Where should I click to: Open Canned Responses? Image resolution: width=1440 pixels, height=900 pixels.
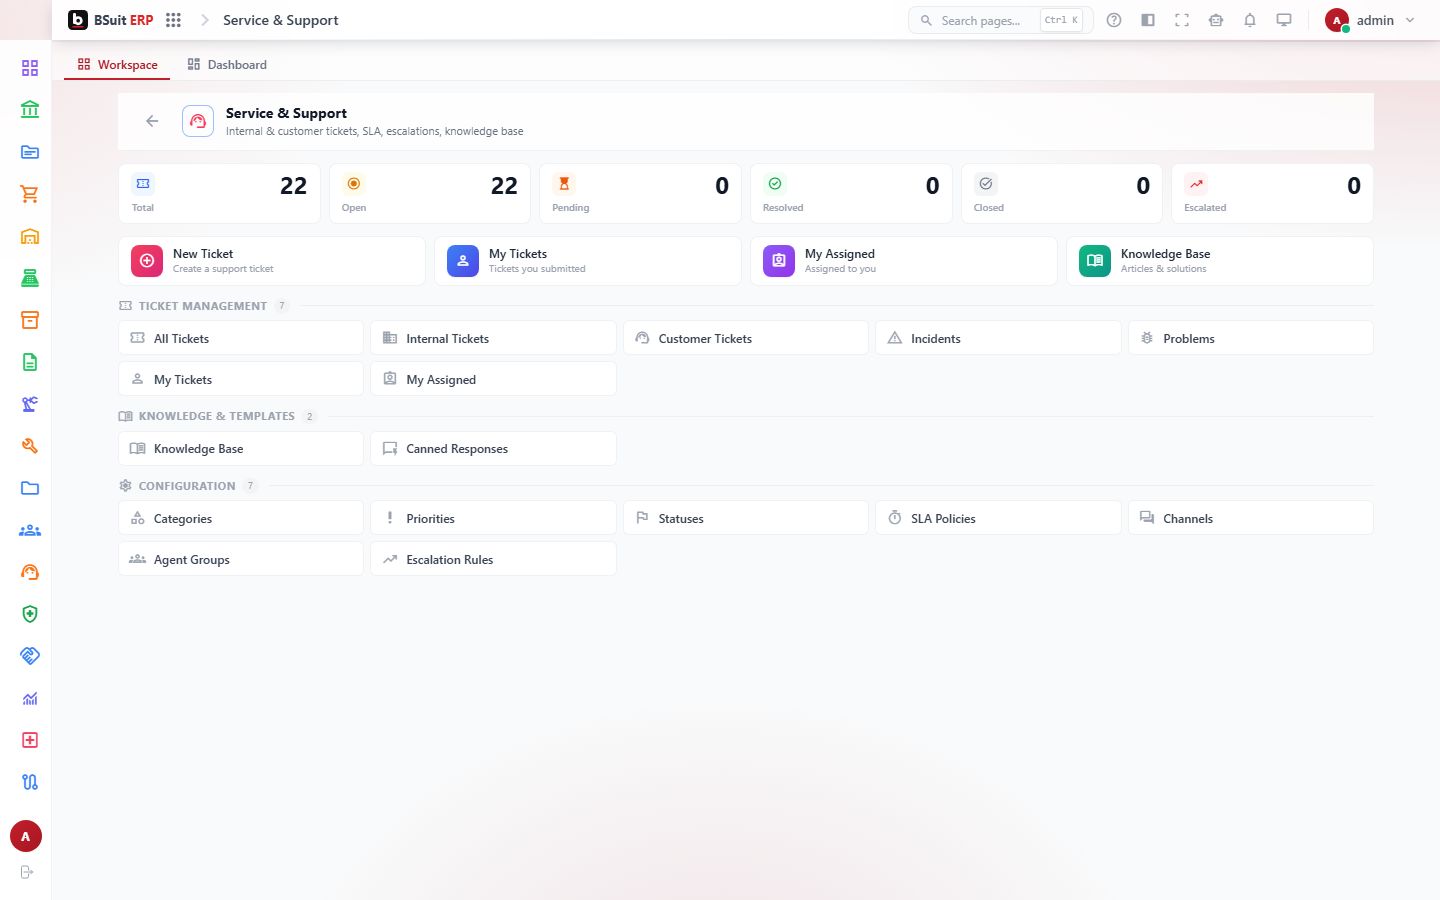(493, 448)
